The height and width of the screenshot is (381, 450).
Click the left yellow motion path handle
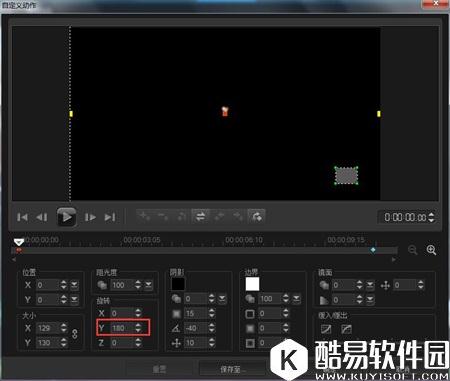click(71, 114)
